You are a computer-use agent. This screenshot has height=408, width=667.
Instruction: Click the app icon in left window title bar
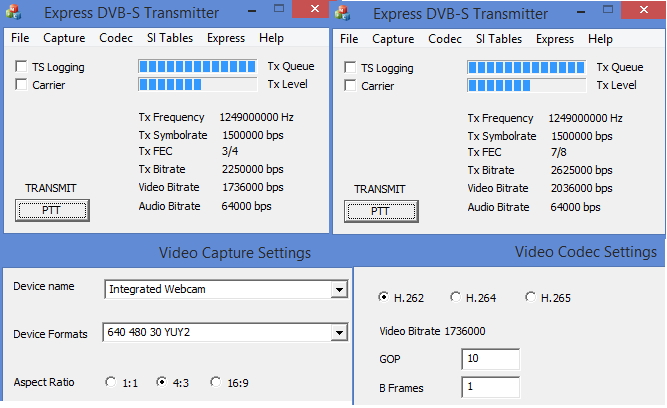(13, 12)
